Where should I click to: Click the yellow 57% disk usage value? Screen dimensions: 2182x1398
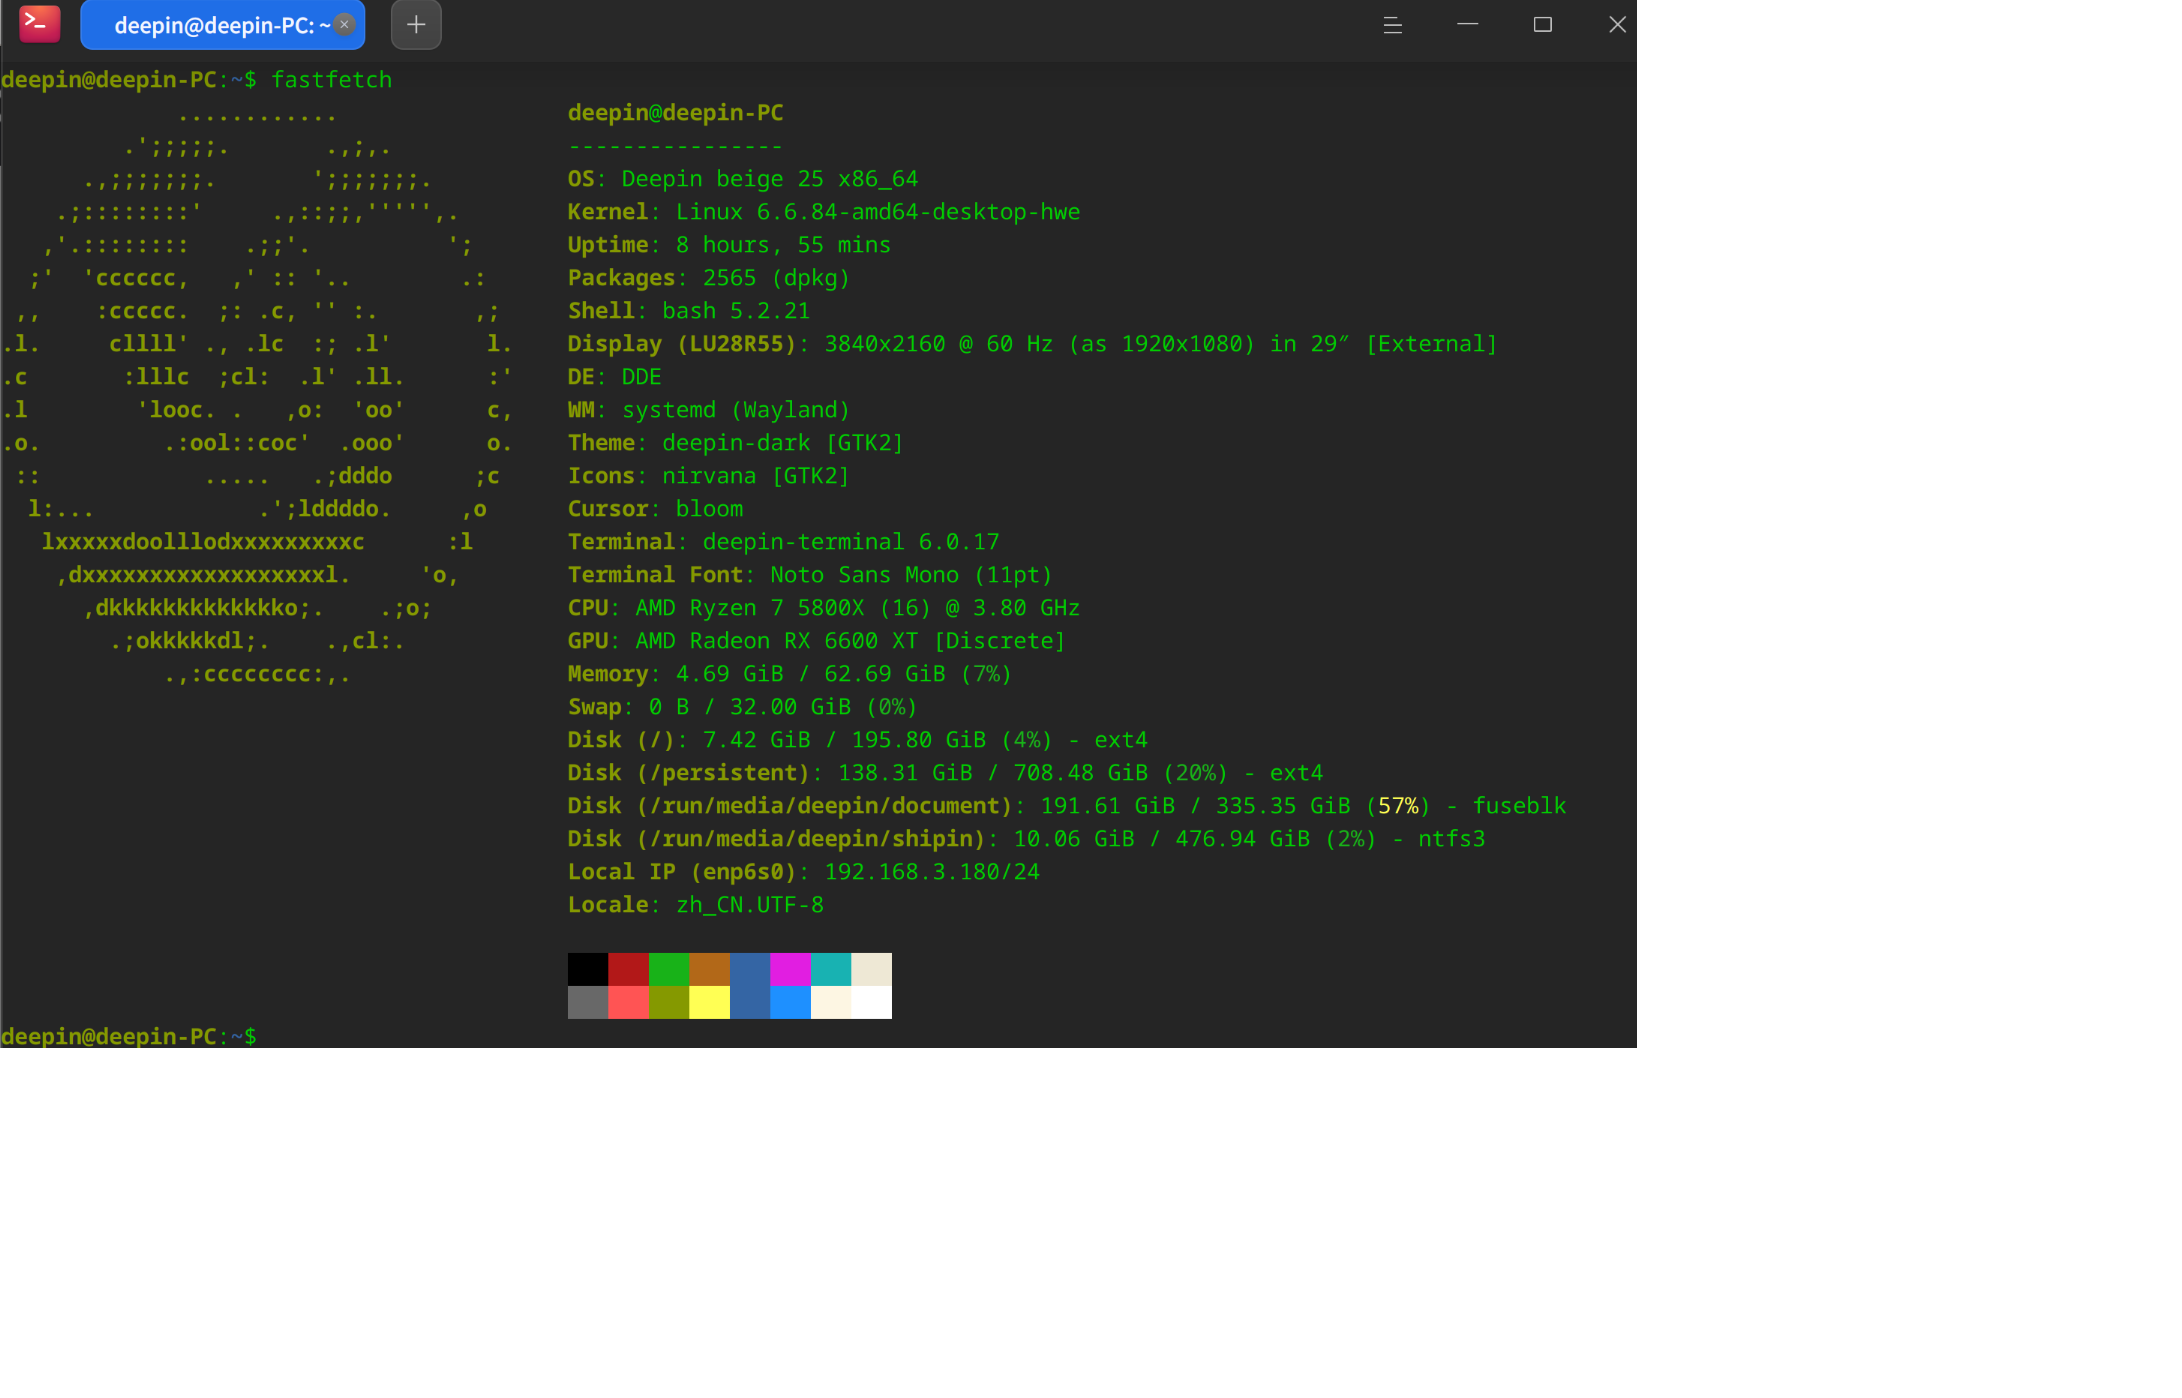(1398, 806)
